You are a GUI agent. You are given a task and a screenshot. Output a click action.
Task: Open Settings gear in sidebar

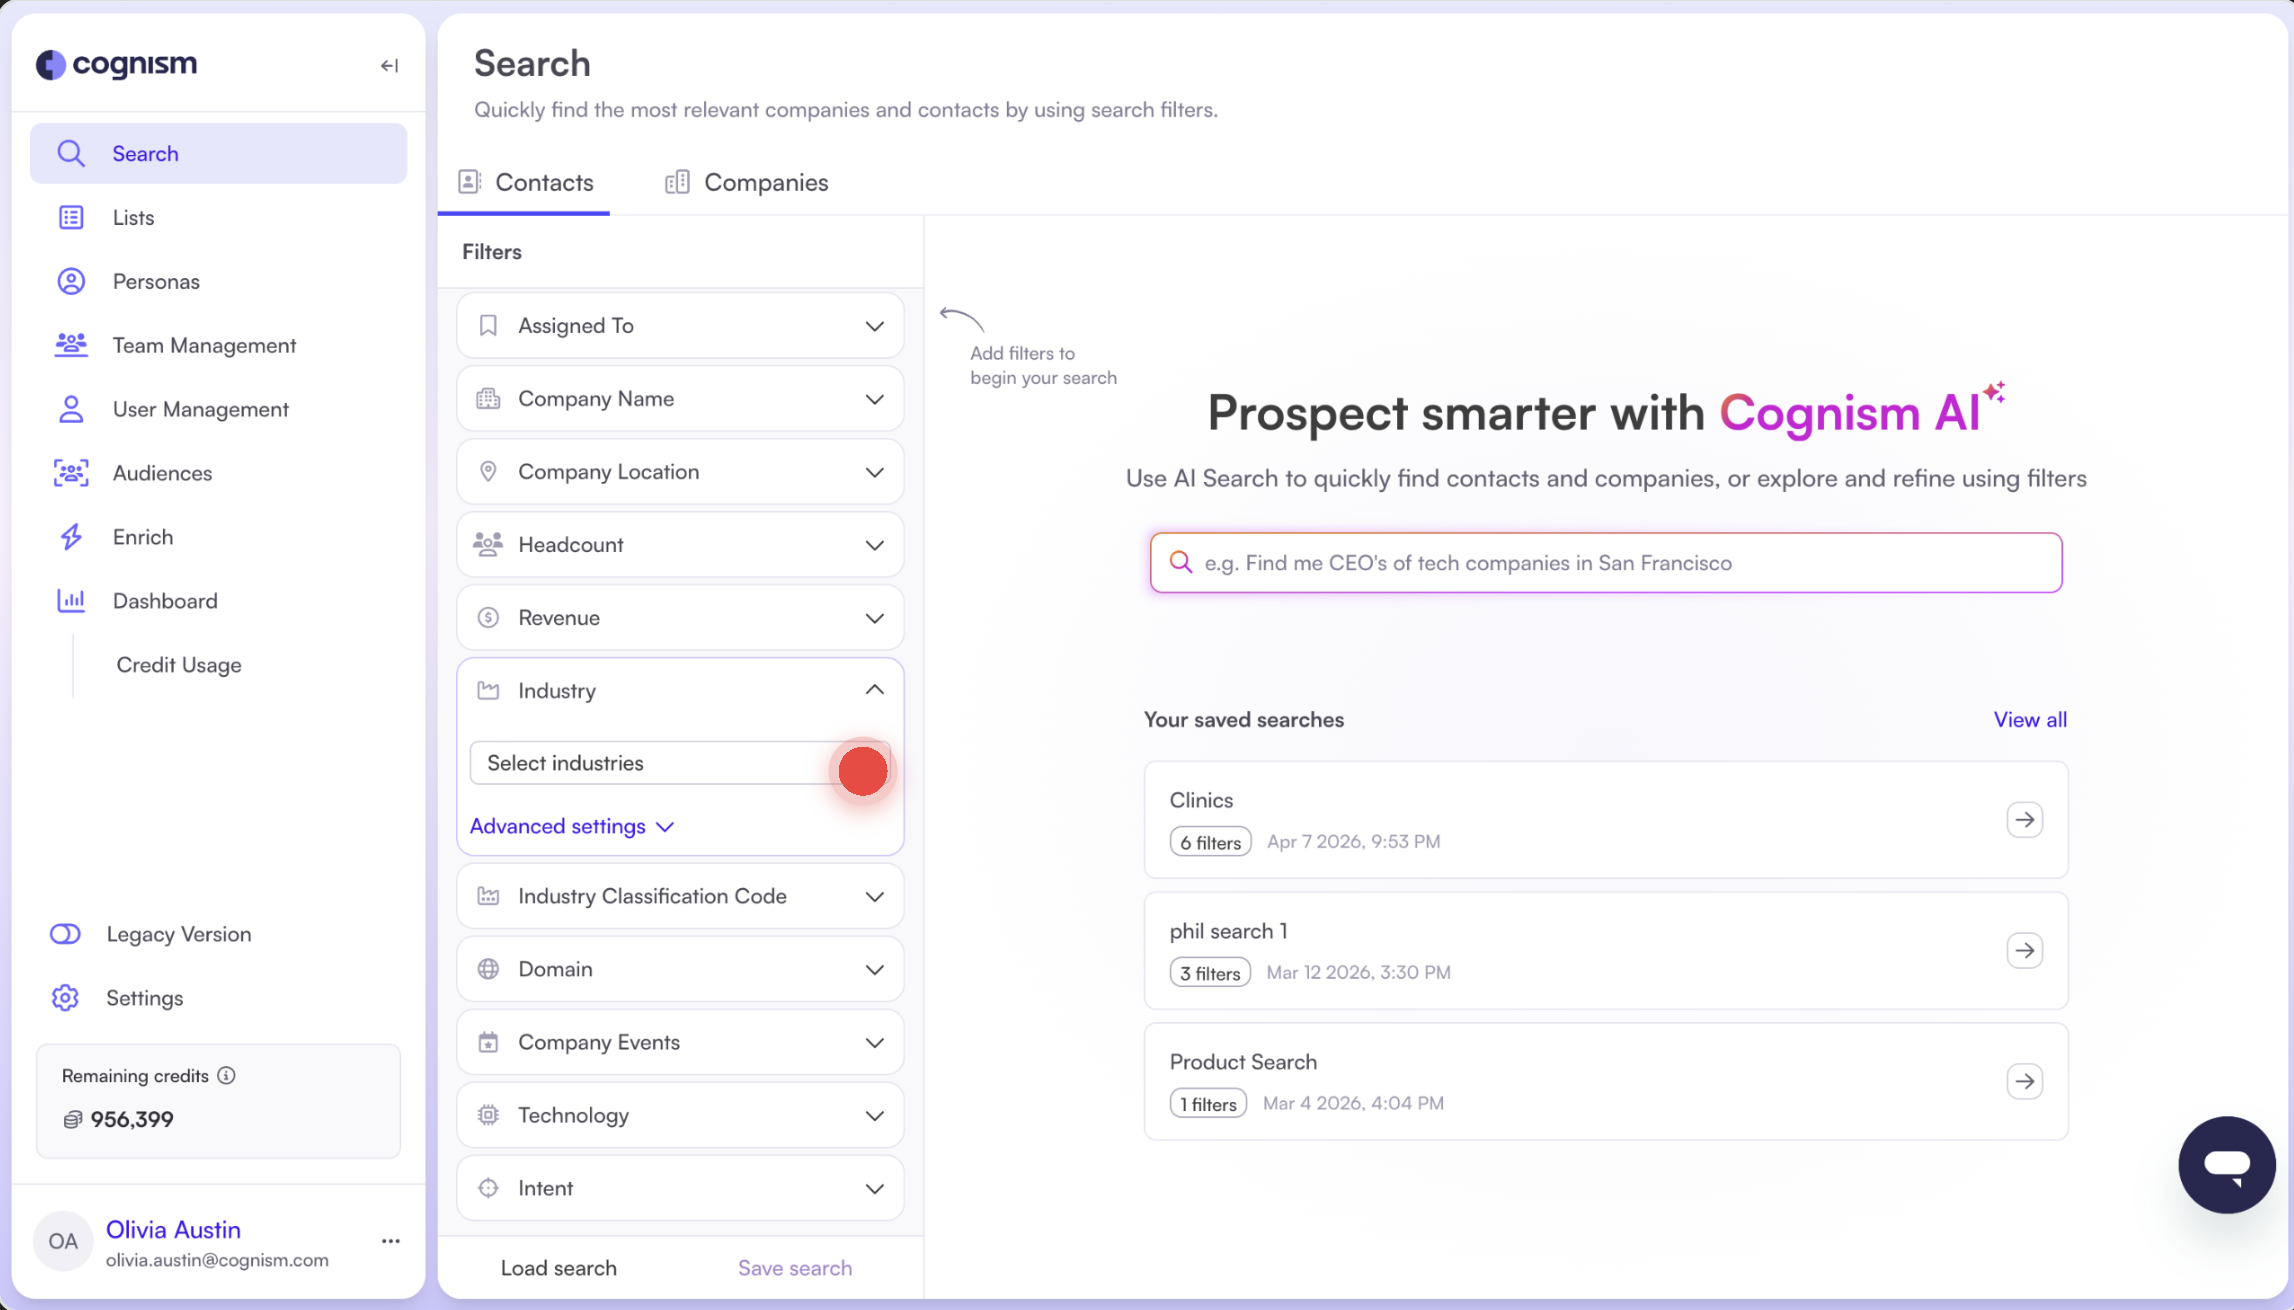coord(66,998)
